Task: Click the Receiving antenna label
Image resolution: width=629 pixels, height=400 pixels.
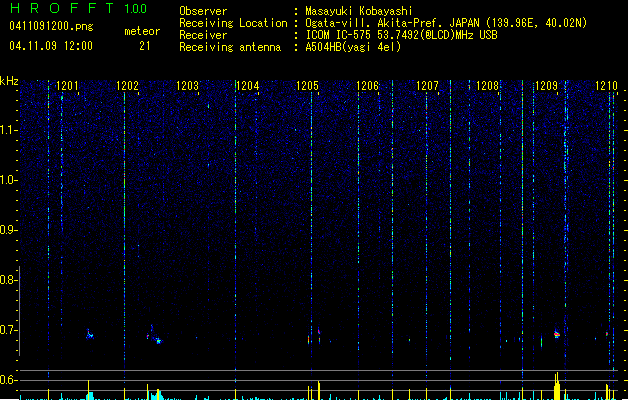Action: tap(230, 47)
